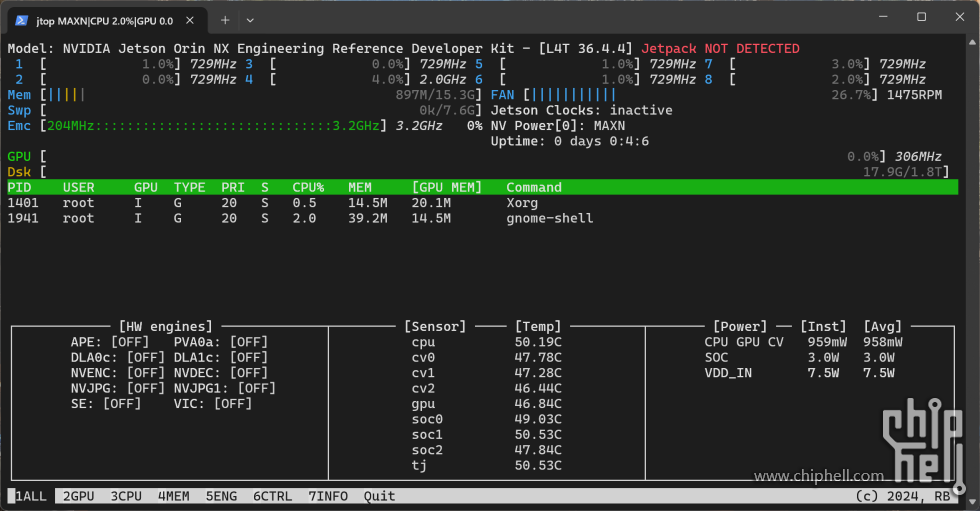This screenshot has height=511, width=980.
Task: Click the Command column header
Action: point(534,187)
